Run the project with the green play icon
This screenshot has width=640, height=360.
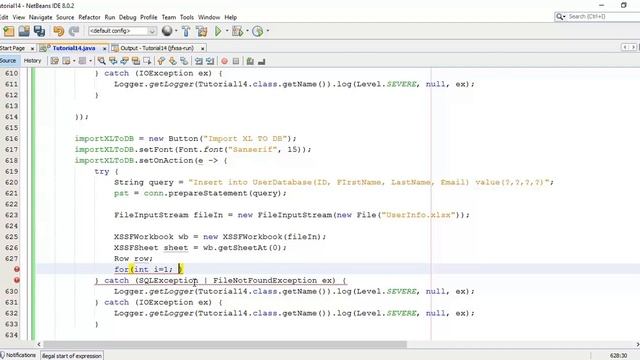click(218, 31)
